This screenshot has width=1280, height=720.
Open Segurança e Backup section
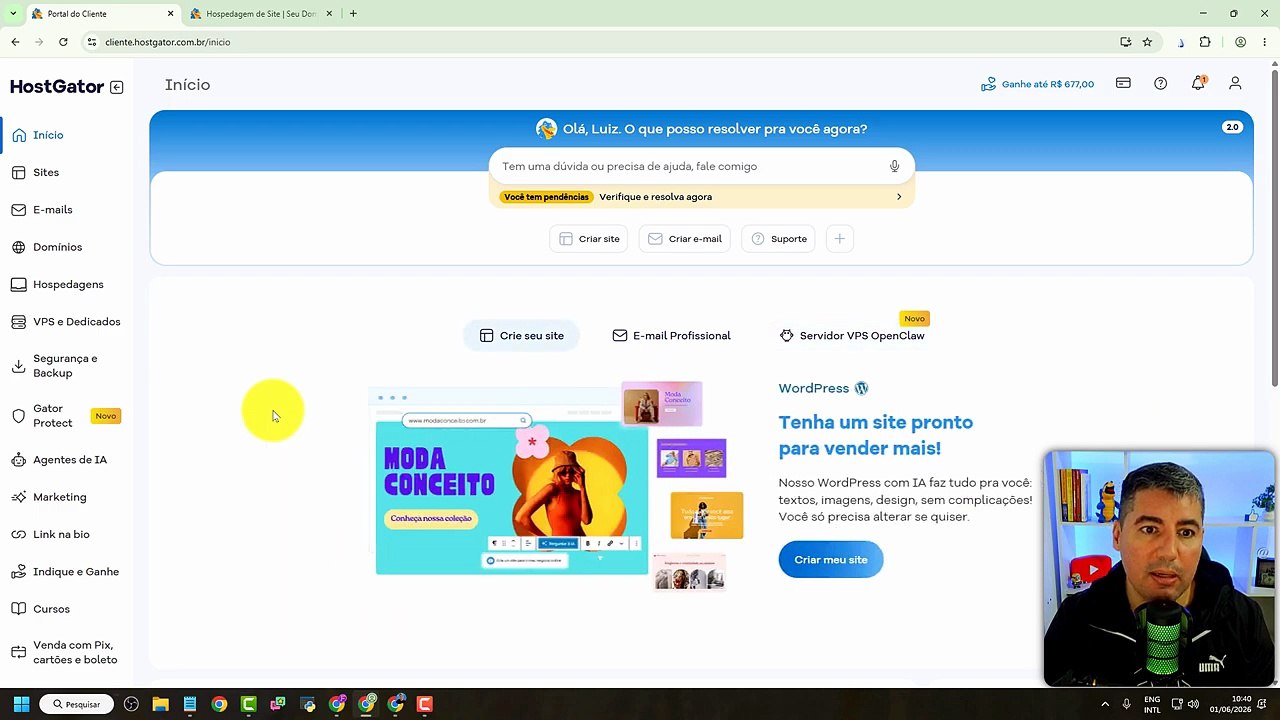(x=67, y=366)
